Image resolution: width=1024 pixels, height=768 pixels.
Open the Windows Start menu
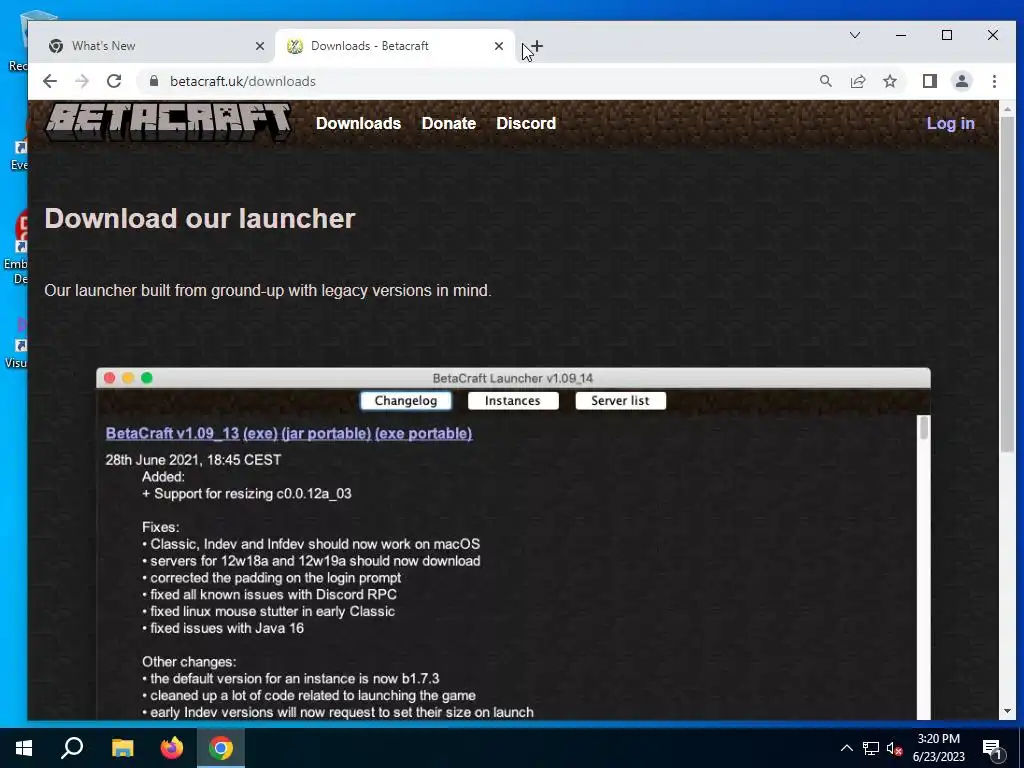[x=24, y=748]
